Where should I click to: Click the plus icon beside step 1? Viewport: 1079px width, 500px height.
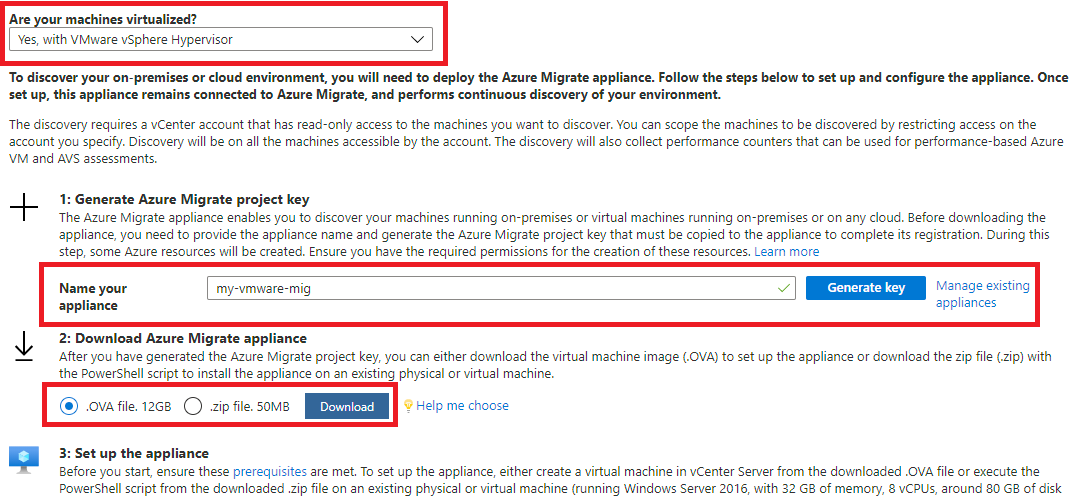tap(24, 207)
